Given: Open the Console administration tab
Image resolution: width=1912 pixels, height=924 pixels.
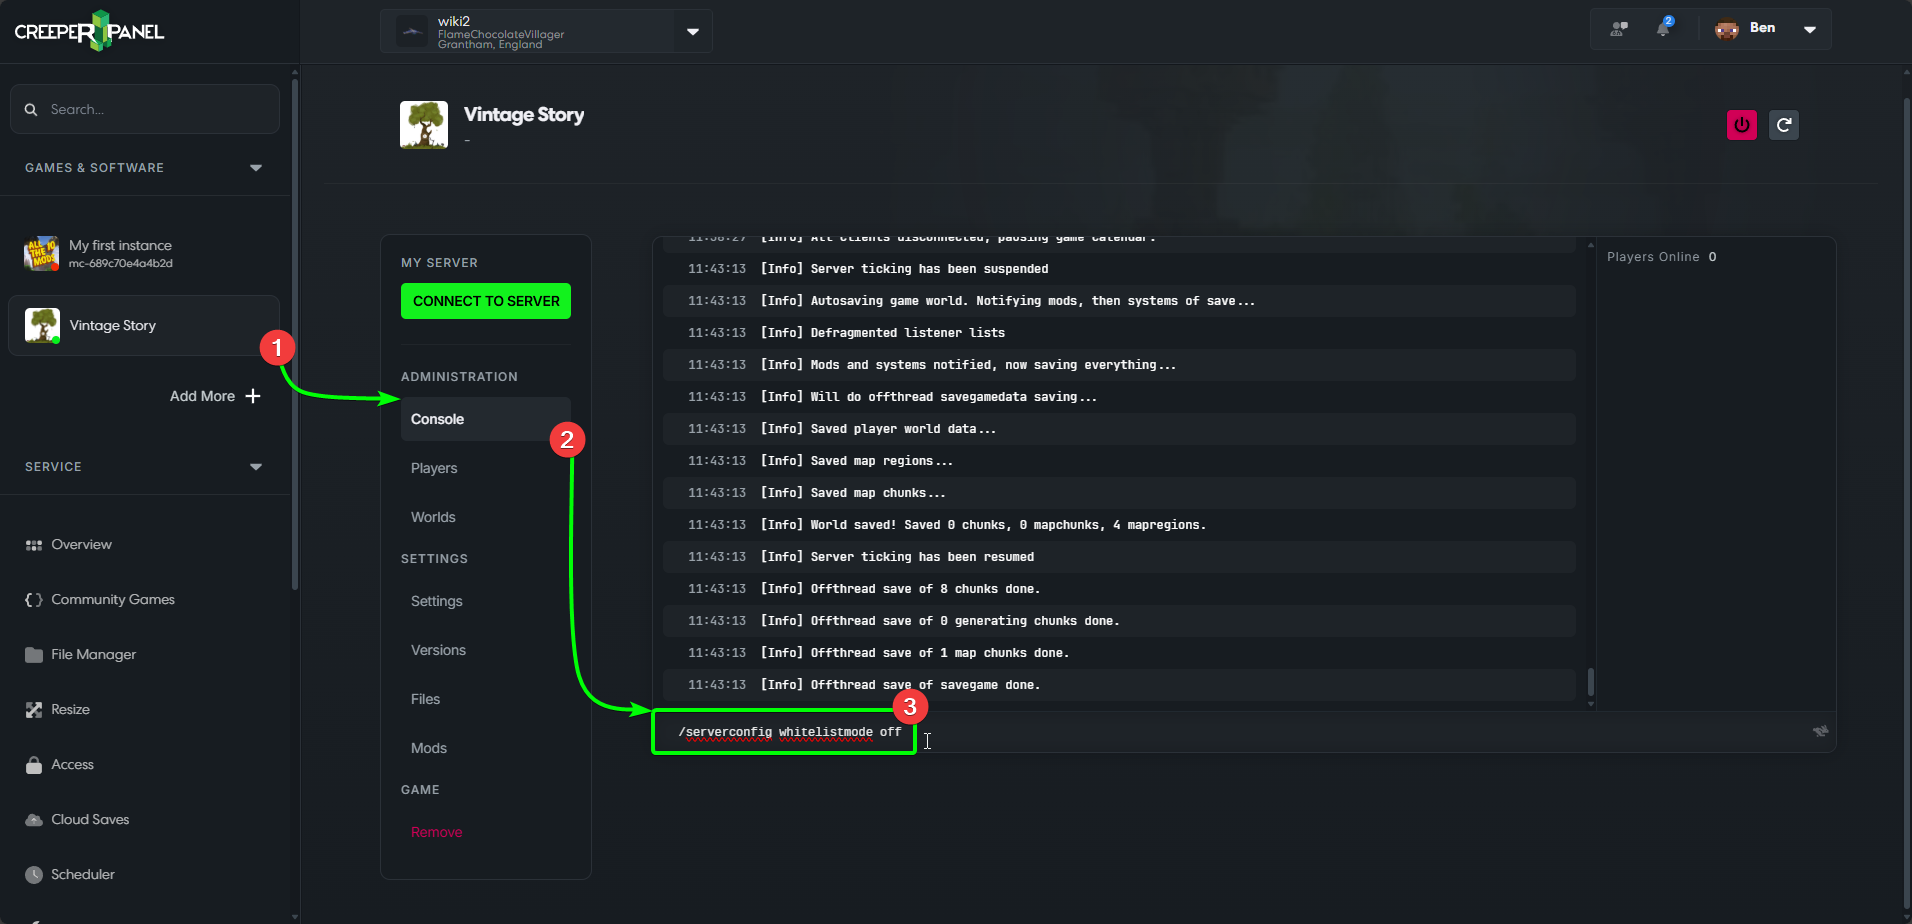Looking at the screenshot, I should point(486,419).
